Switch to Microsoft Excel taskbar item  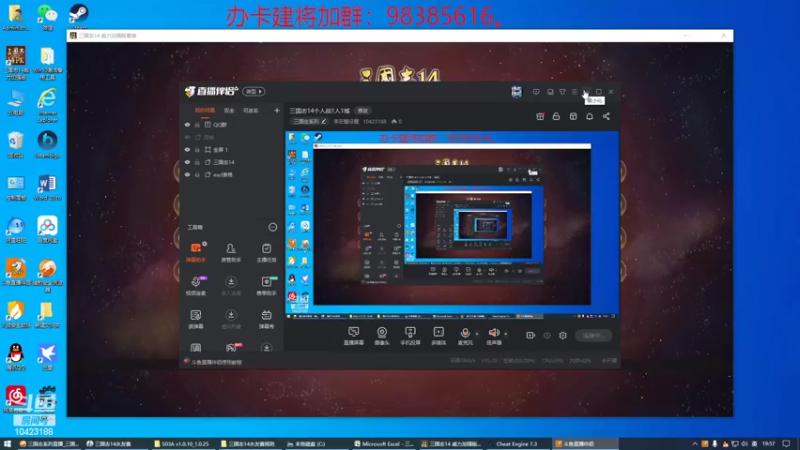384,444
